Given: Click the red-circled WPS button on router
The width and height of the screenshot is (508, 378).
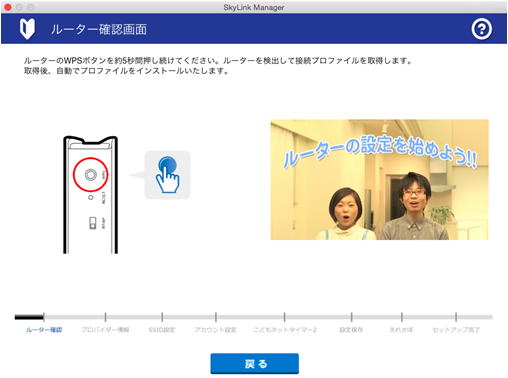Looking at the screenshot, I should (90, 174).
